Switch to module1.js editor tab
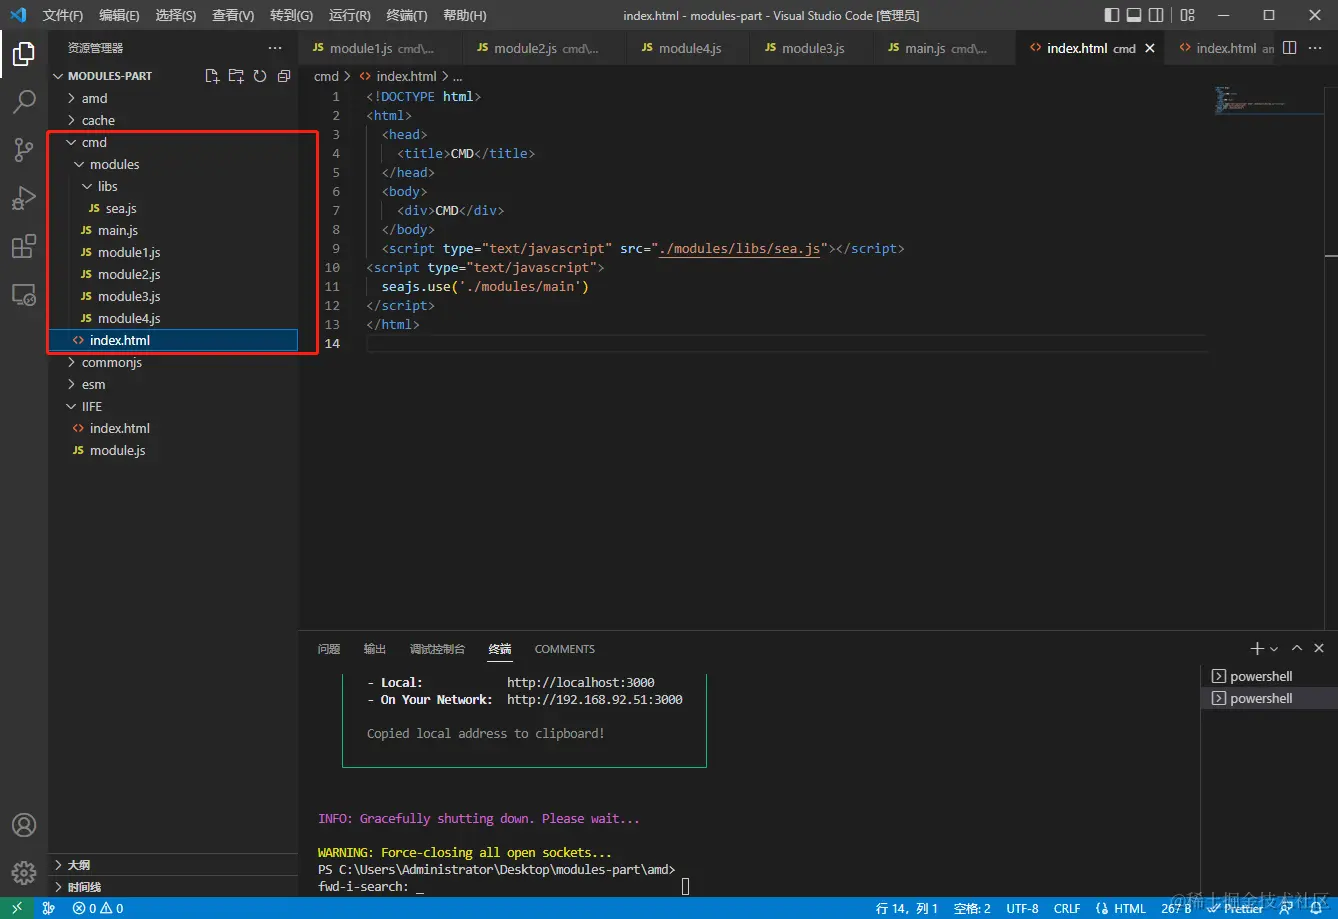Image resolution: width=1338 pixels, height=919 pixels. 380,48
